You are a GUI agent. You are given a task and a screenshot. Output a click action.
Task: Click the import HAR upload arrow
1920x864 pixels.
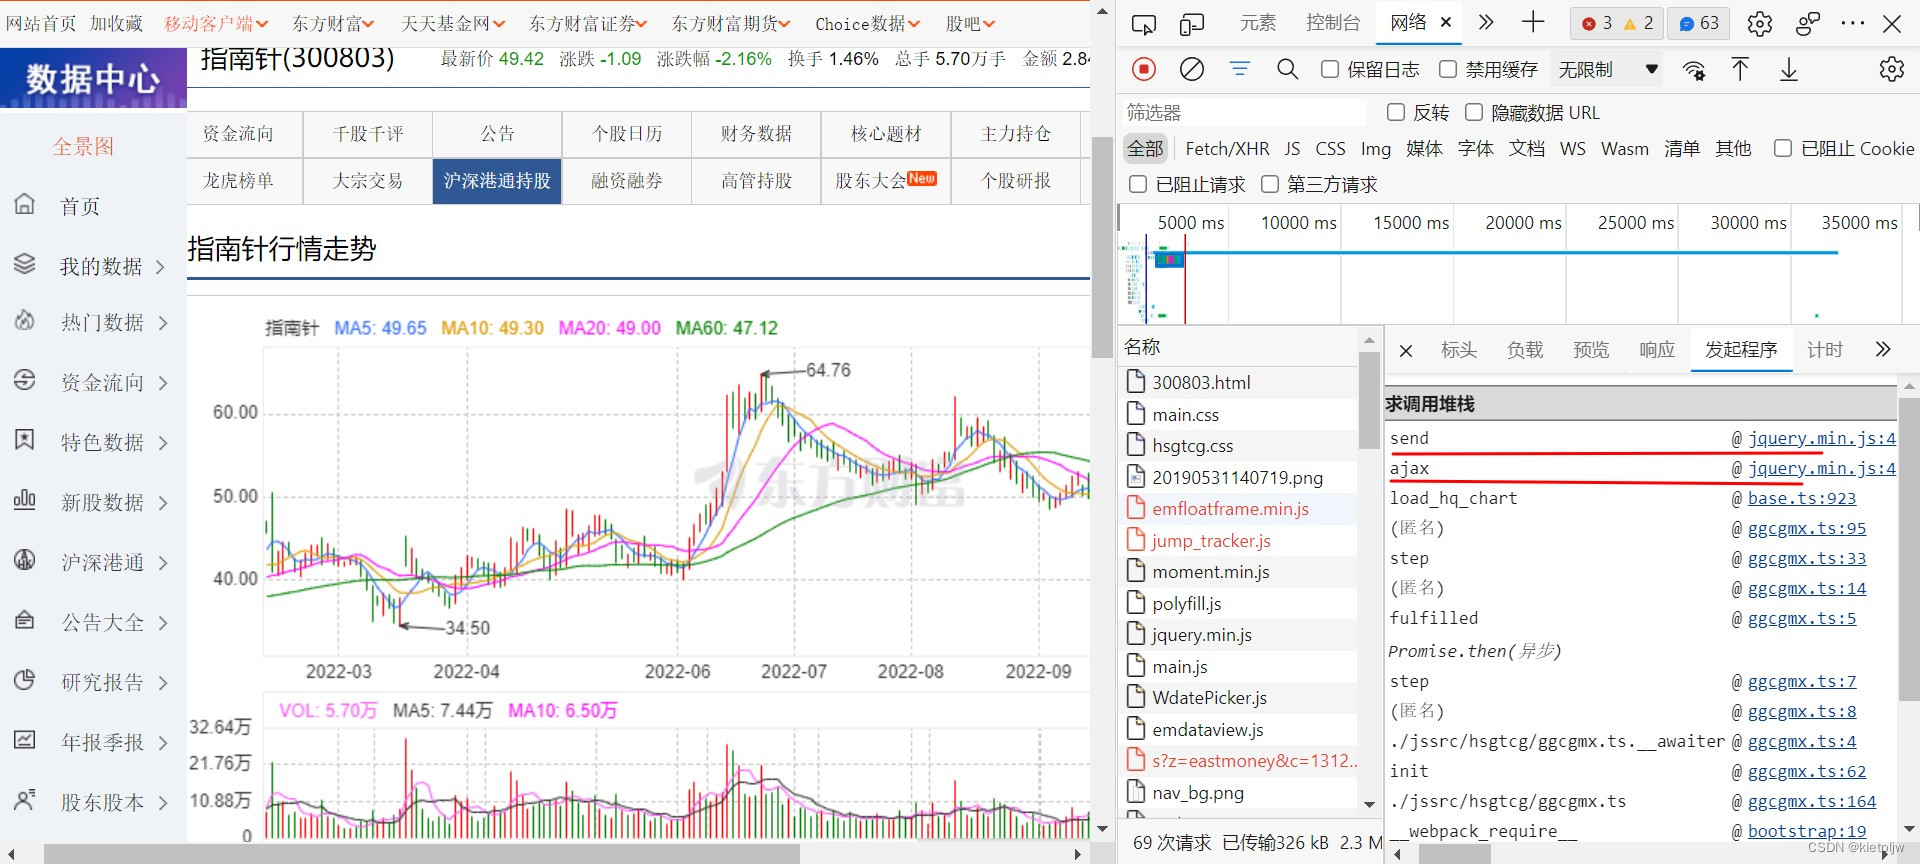1740,69
